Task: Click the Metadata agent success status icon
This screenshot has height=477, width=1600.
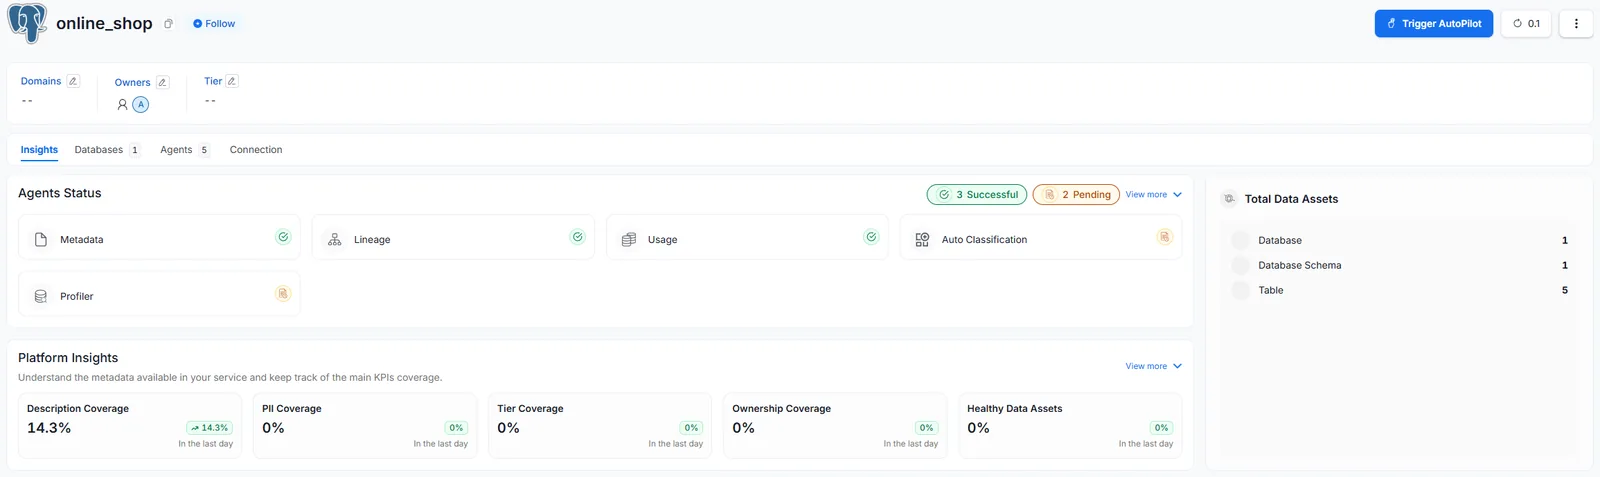Action: [x=283, y=237]
